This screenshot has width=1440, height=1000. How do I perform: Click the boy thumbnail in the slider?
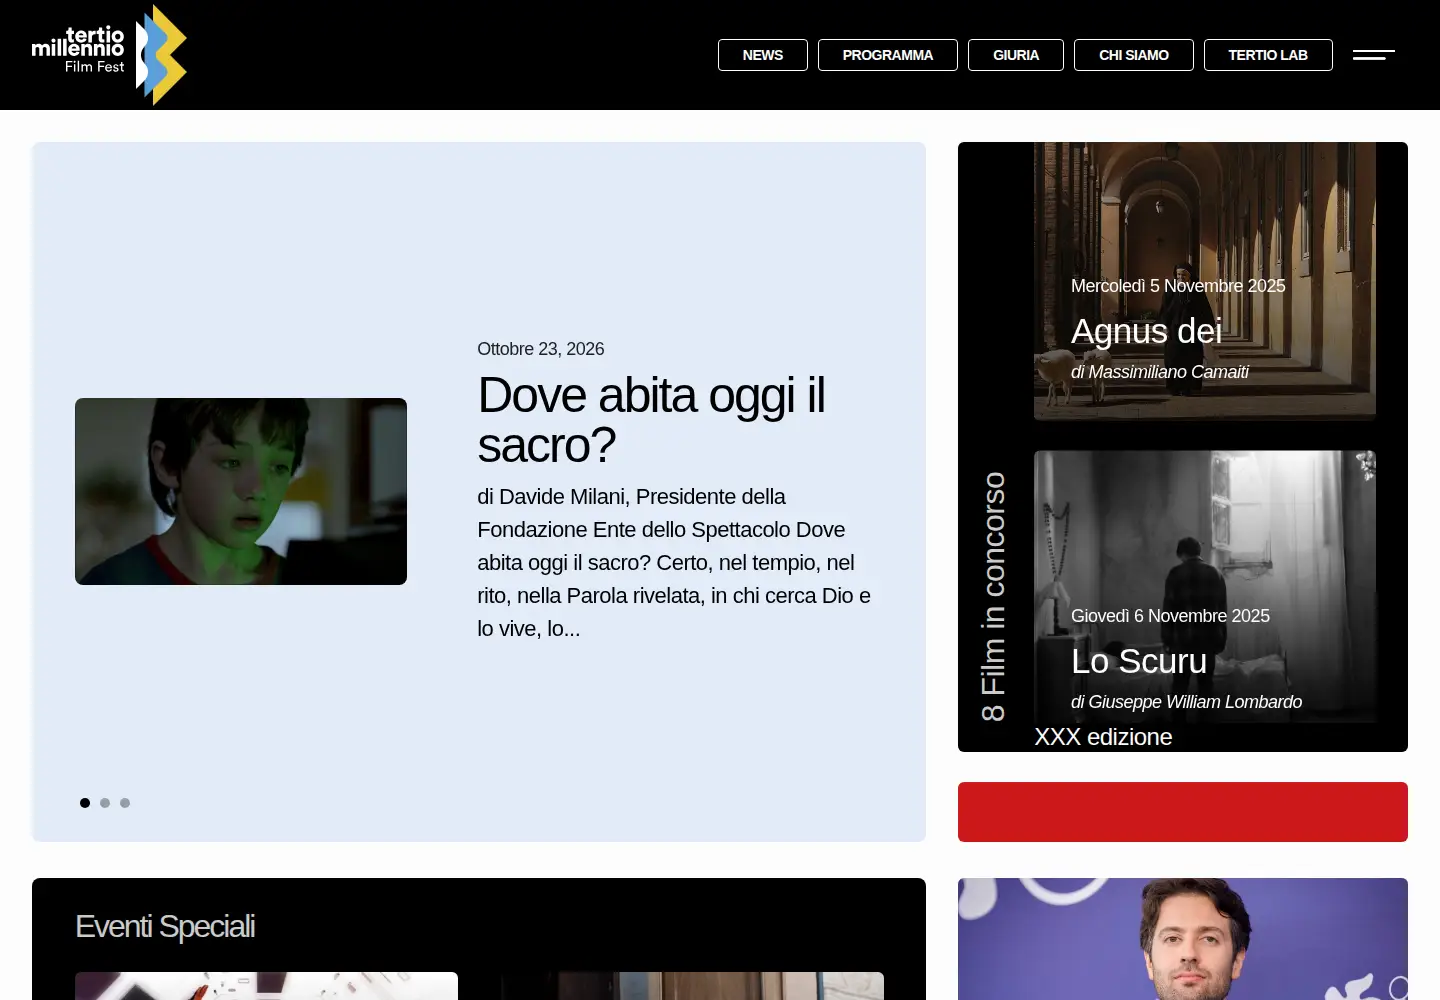[x=241, y=491]
